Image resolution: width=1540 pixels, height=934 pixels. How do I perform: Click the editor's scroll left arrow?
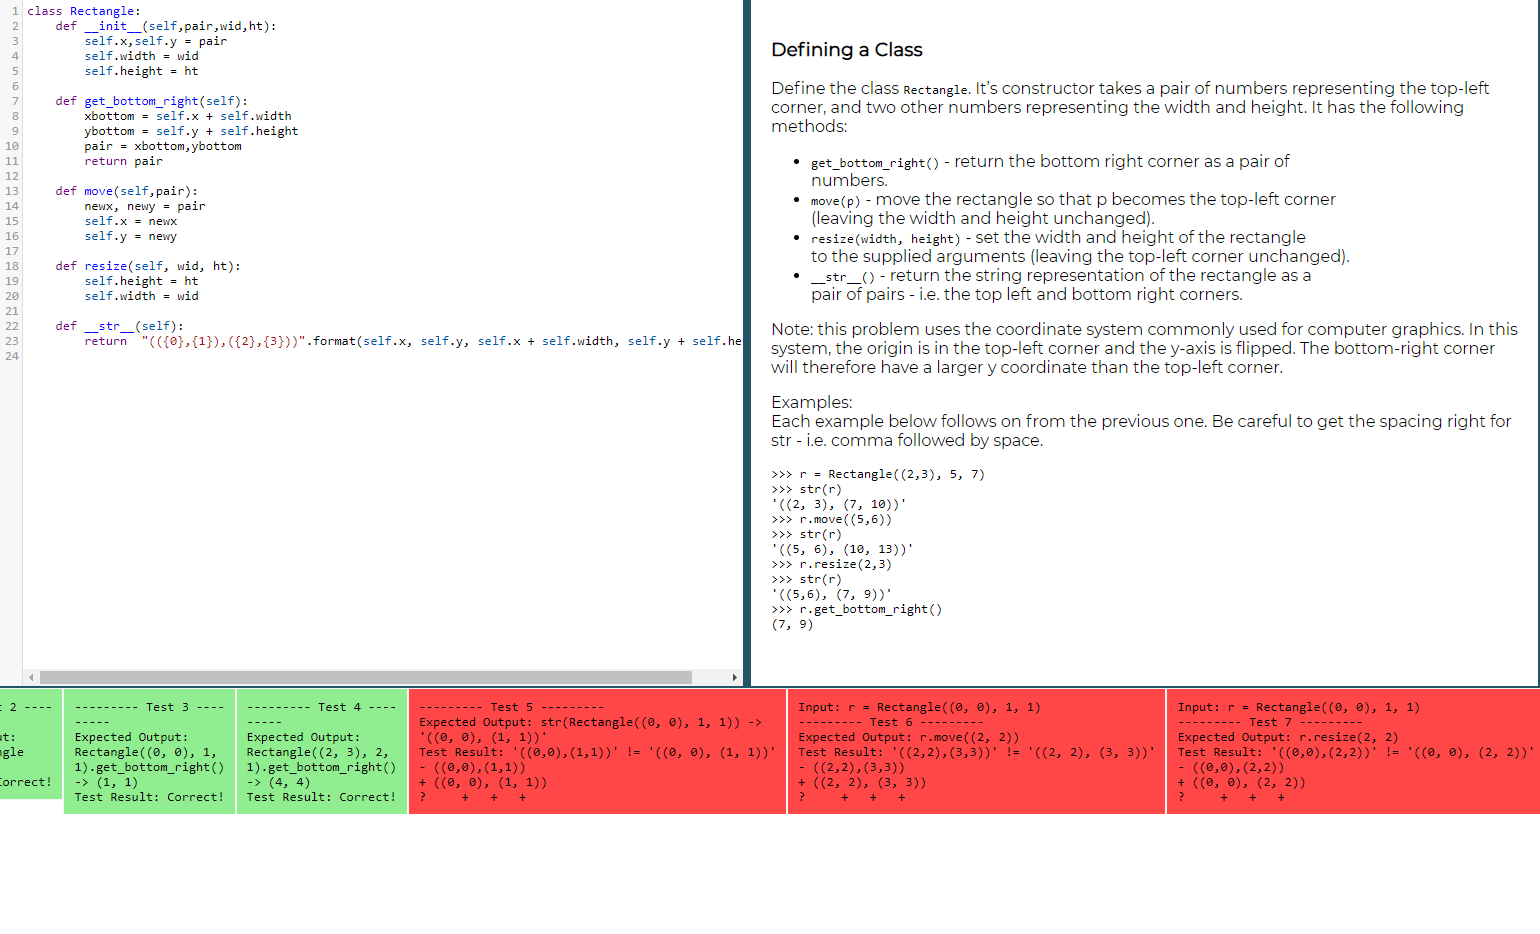tap(31, 678)
